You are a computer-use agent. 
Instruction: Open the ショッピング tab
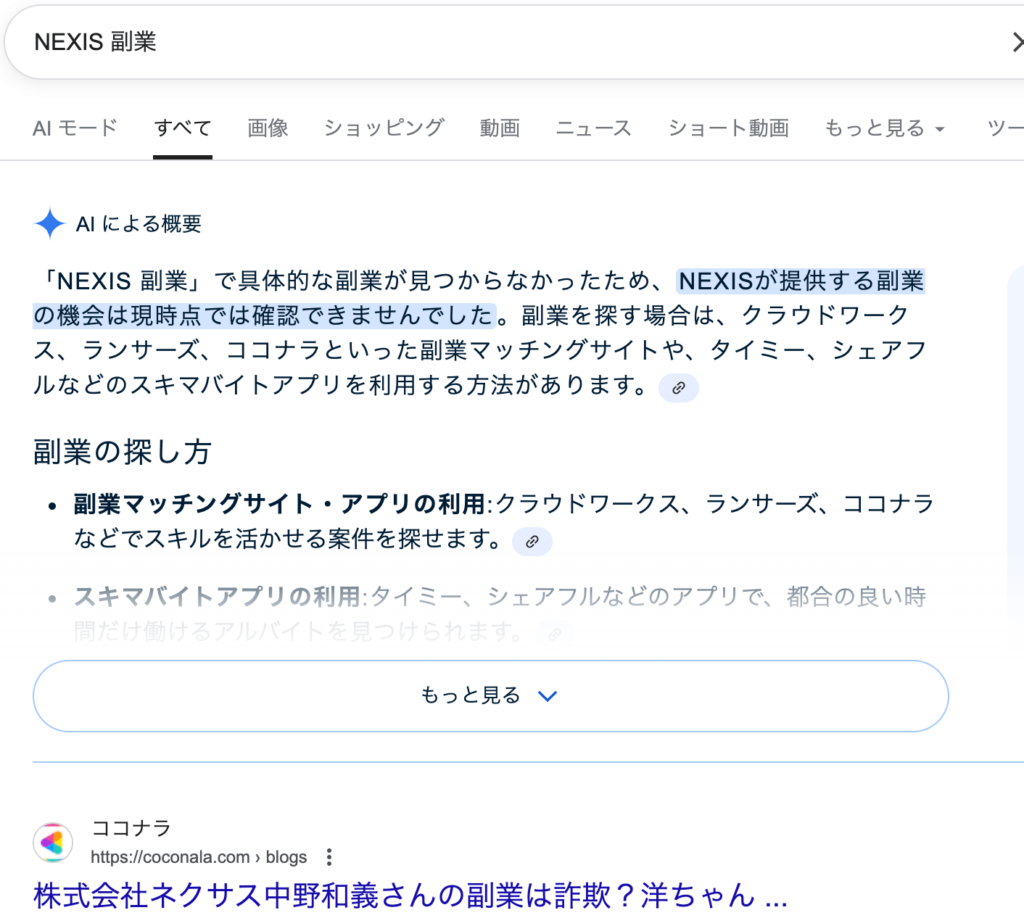pos(383,128)
